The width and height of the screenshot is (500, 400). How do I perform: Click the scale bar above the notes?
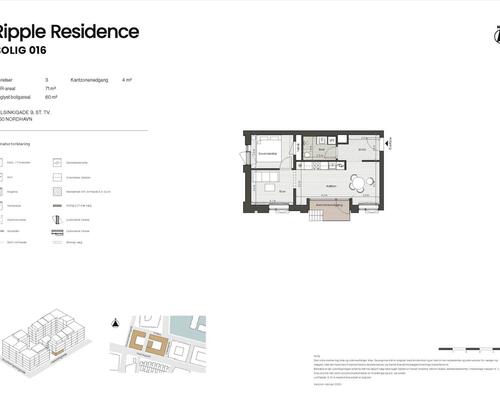[469, 349]
